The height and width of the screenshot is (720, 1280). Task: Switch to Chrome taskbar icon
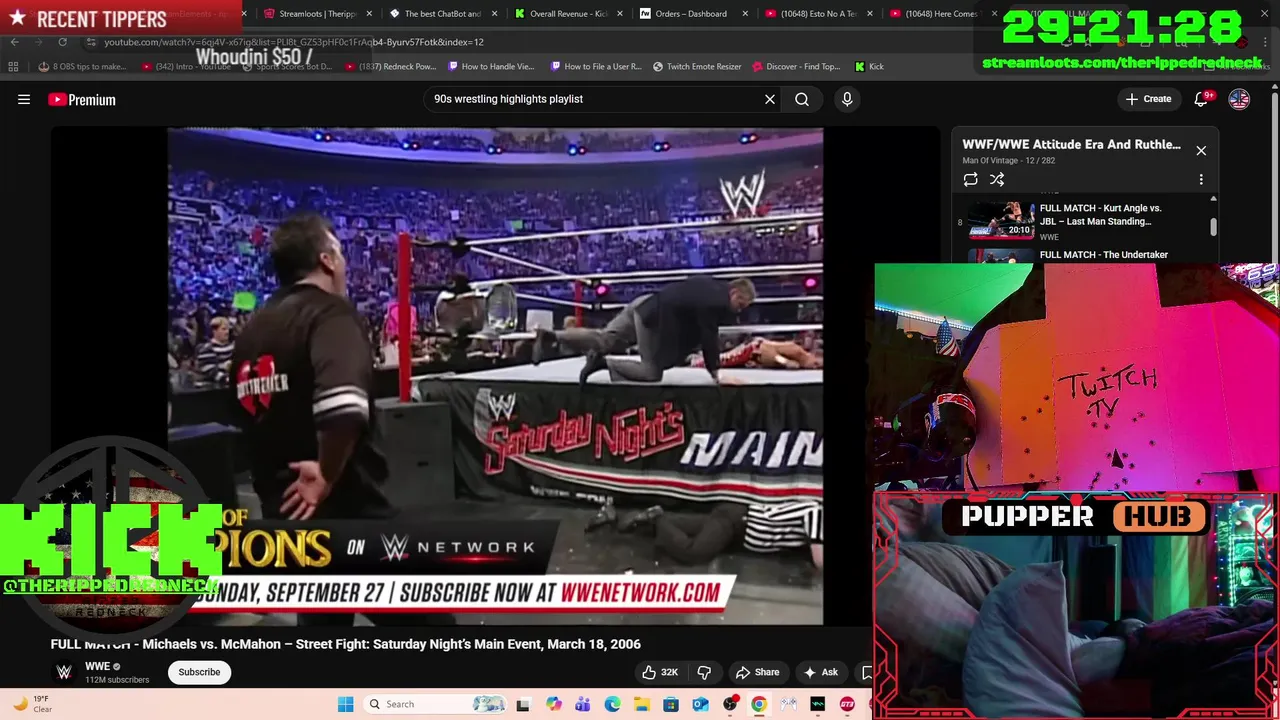tap(759, 704)
